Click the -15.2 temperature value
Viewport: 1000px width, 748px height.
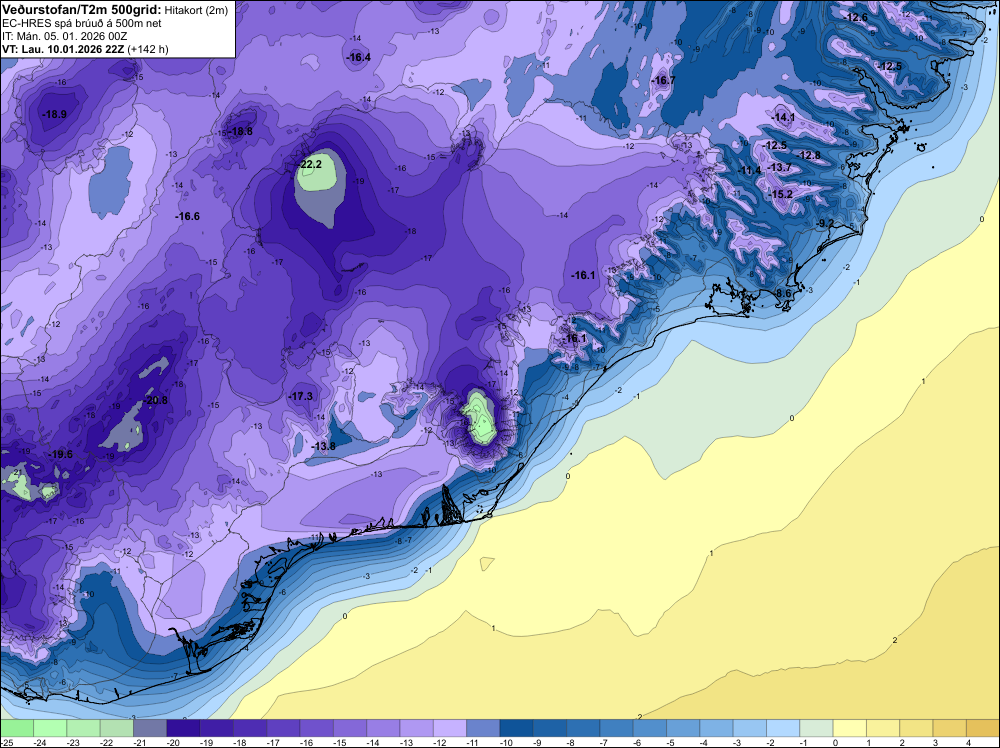781,194
